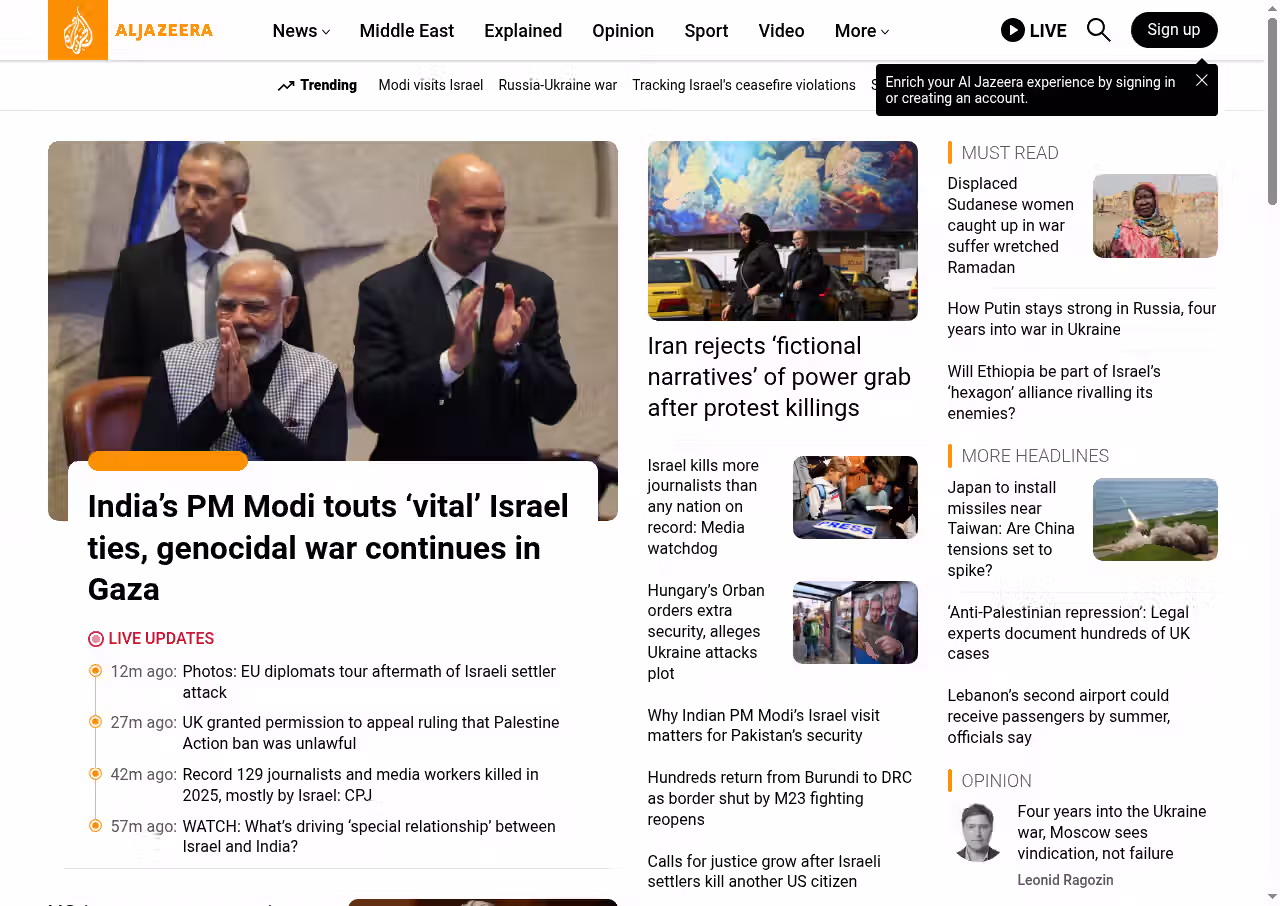This screenshot has width=1280, height=906.
Task: Click the page vertical scrollbar
Action: [1272, 453]
